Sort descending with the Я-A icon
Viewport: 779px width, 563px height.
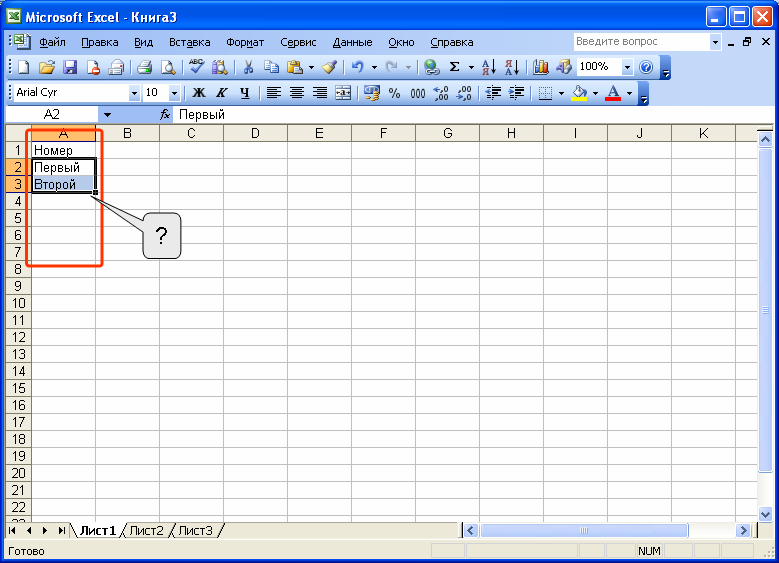coord(512,67)
